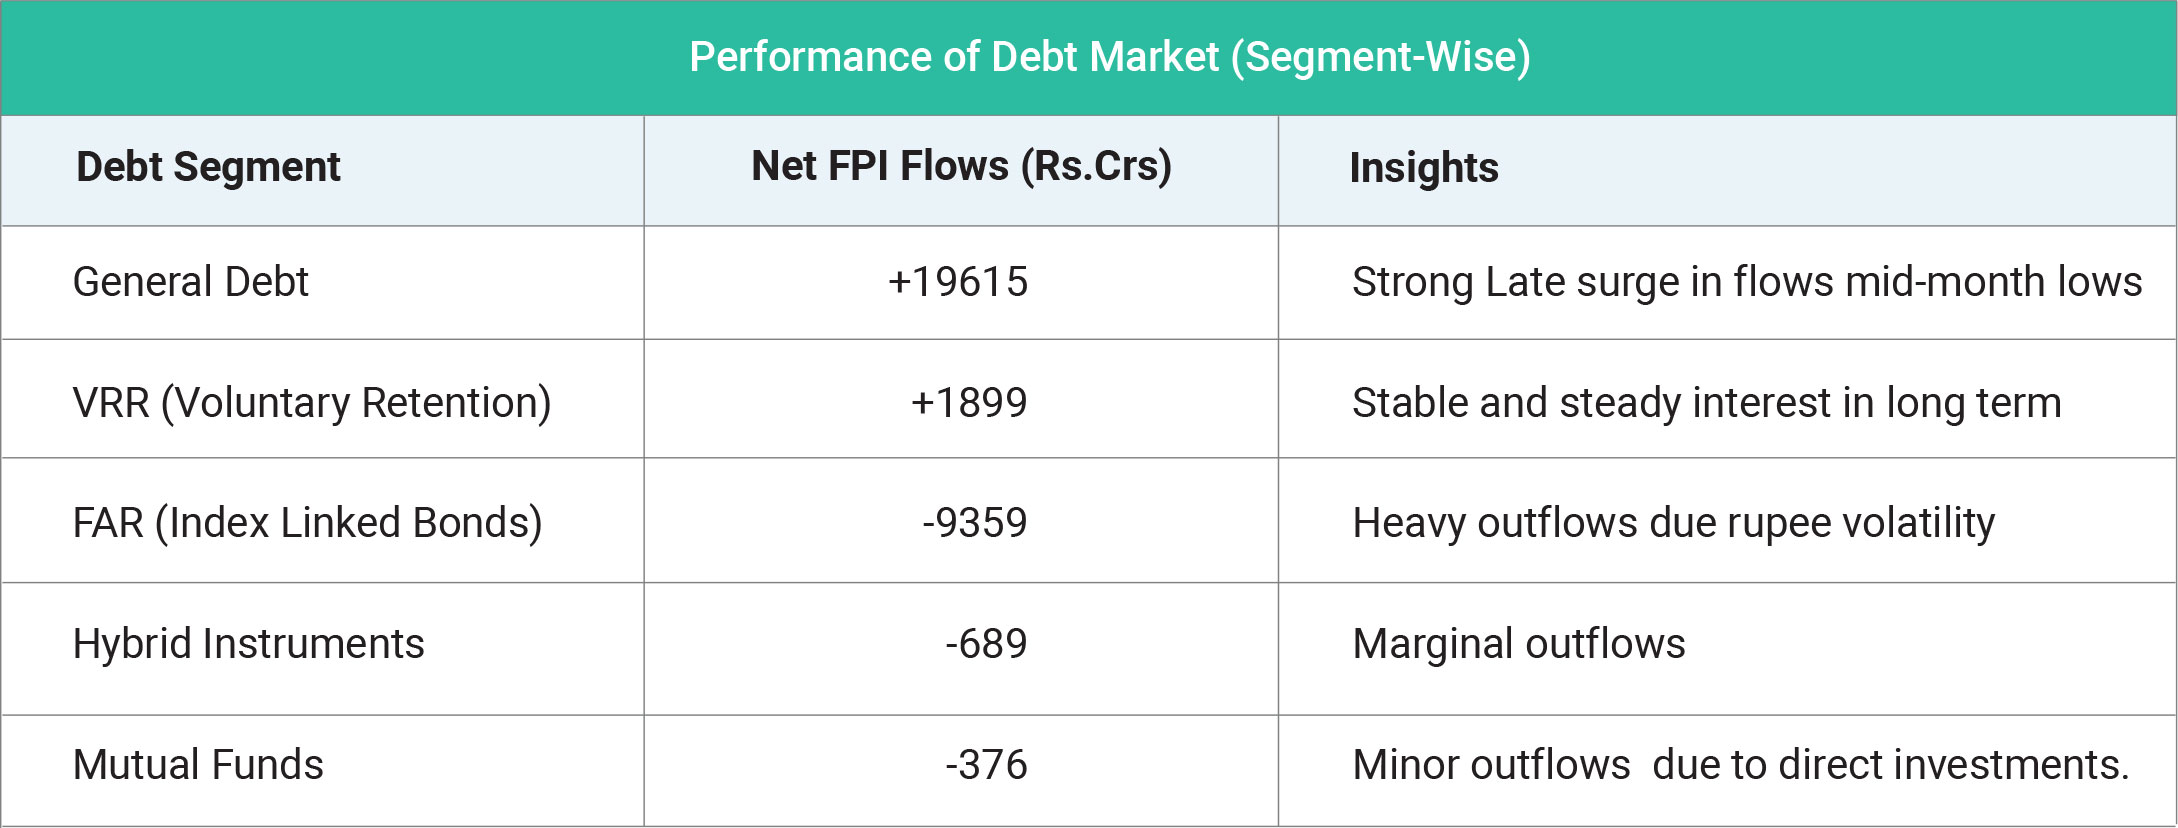Viewport: 2178px width, 828px height.
Task: Click the 'General Debt' row label
Action: point(190,282)
